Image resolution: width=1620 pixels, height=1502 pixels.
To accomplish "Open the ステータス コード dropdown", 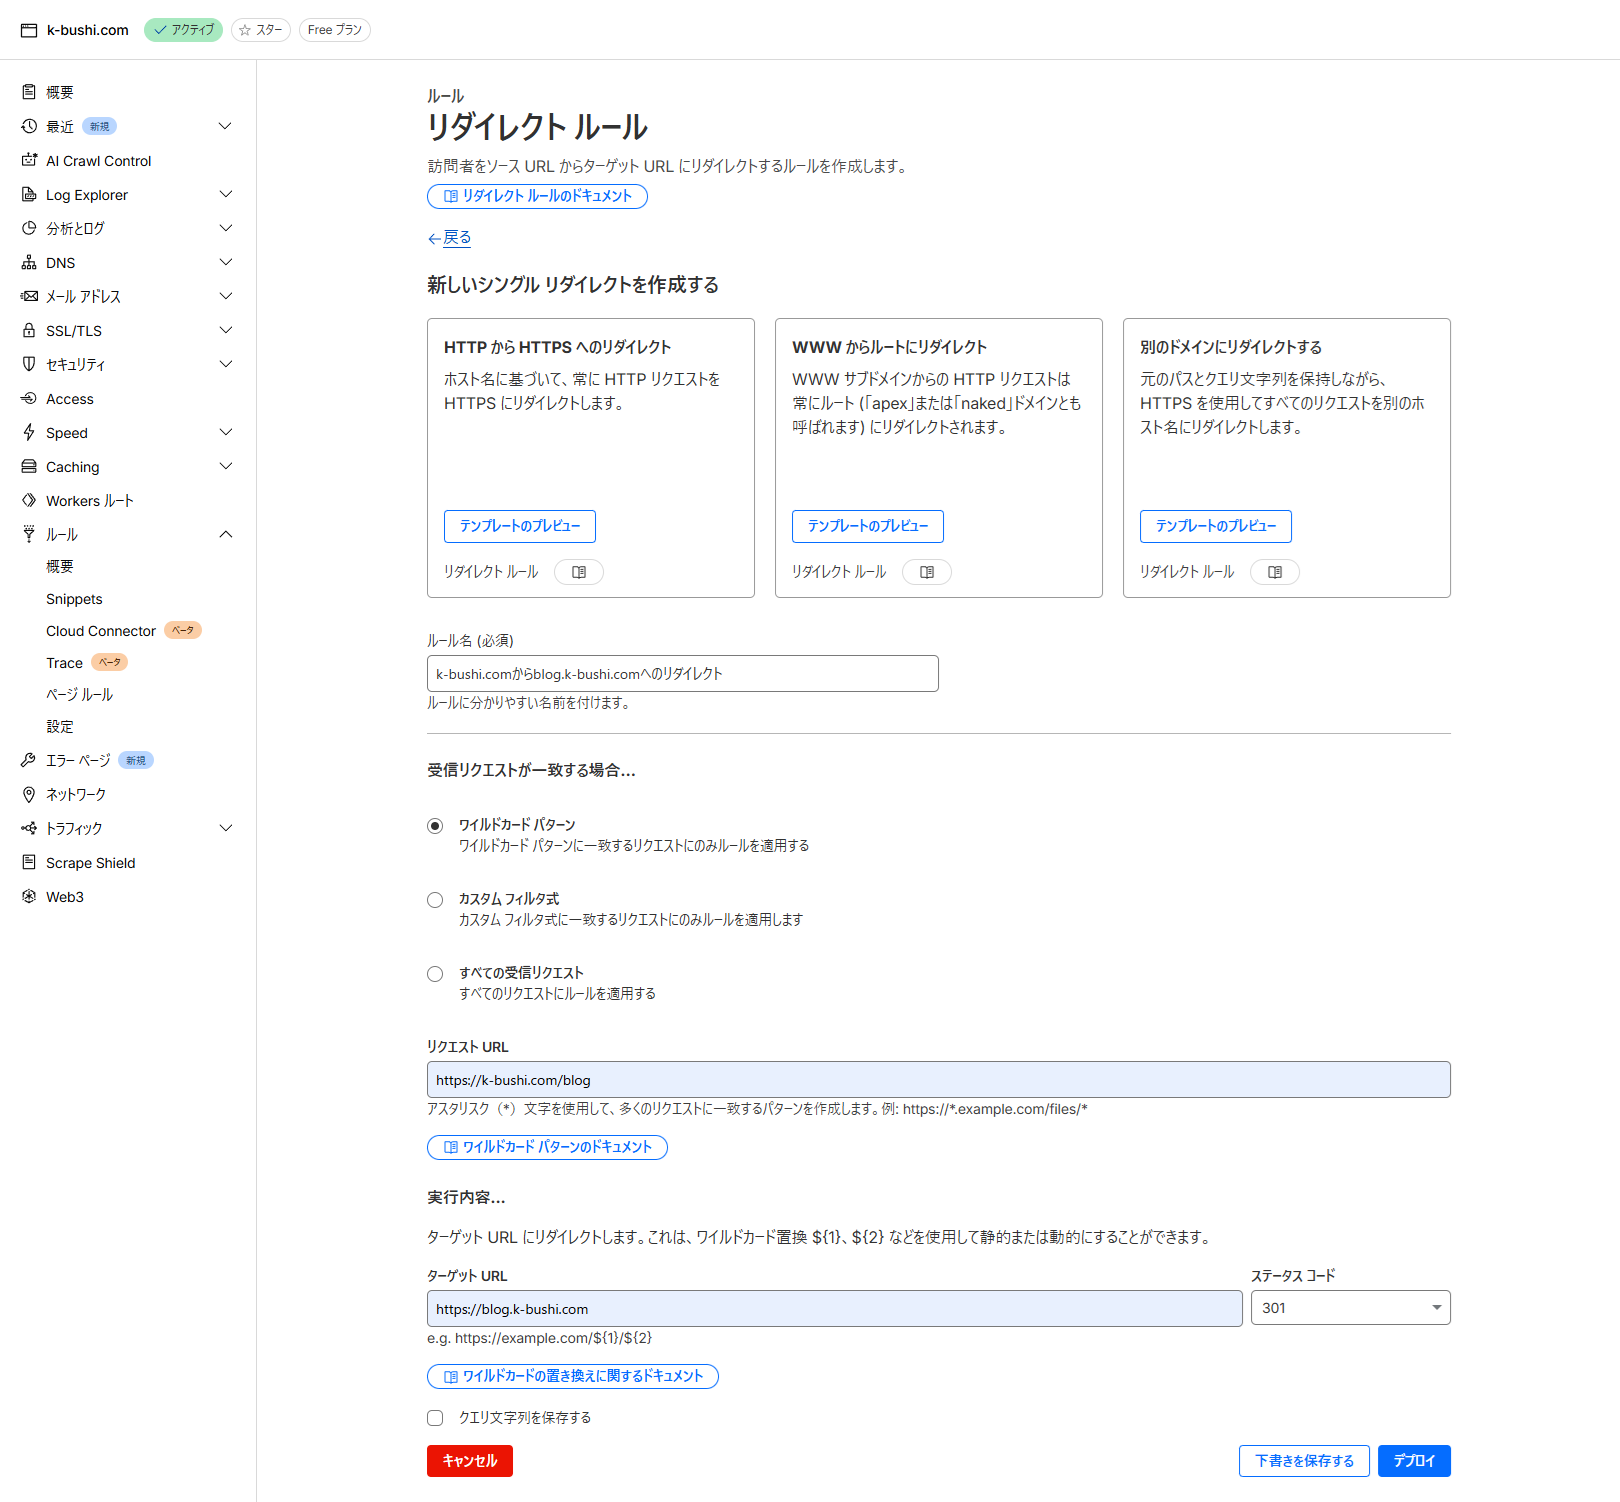I will tap(1350, 1307).
